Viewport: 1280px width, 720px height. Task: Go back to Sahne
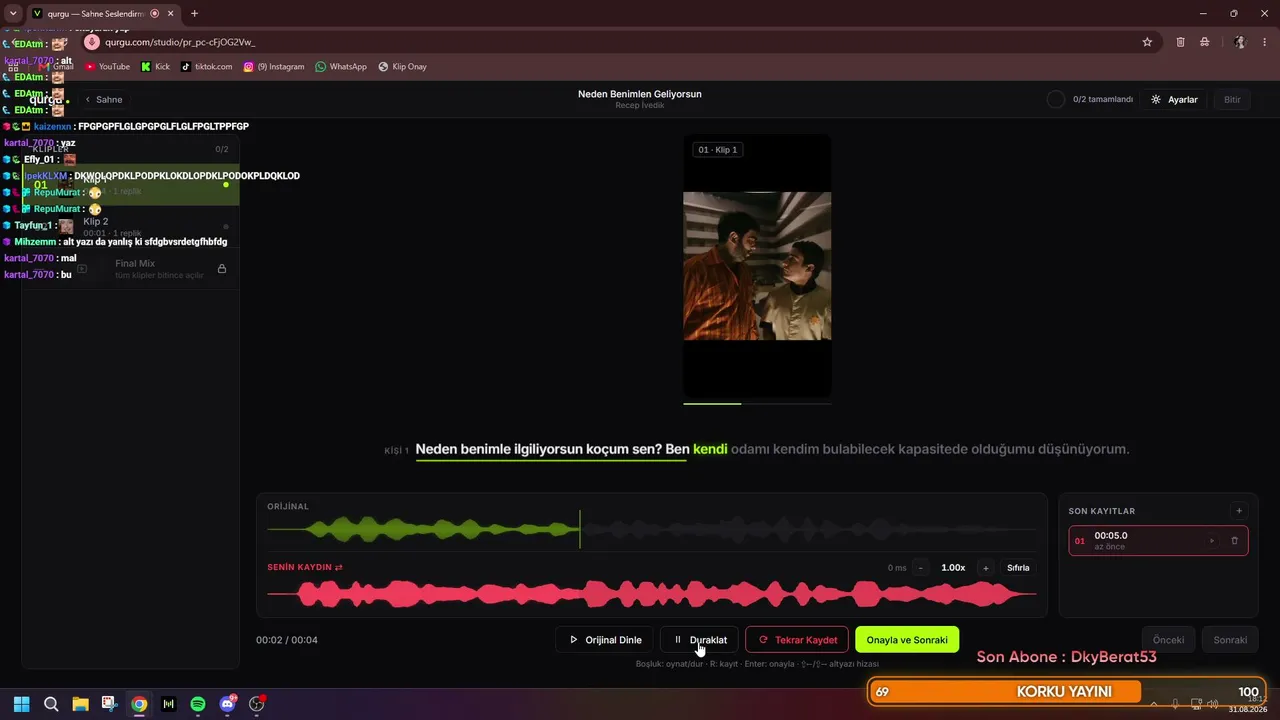tap(104, 100)
